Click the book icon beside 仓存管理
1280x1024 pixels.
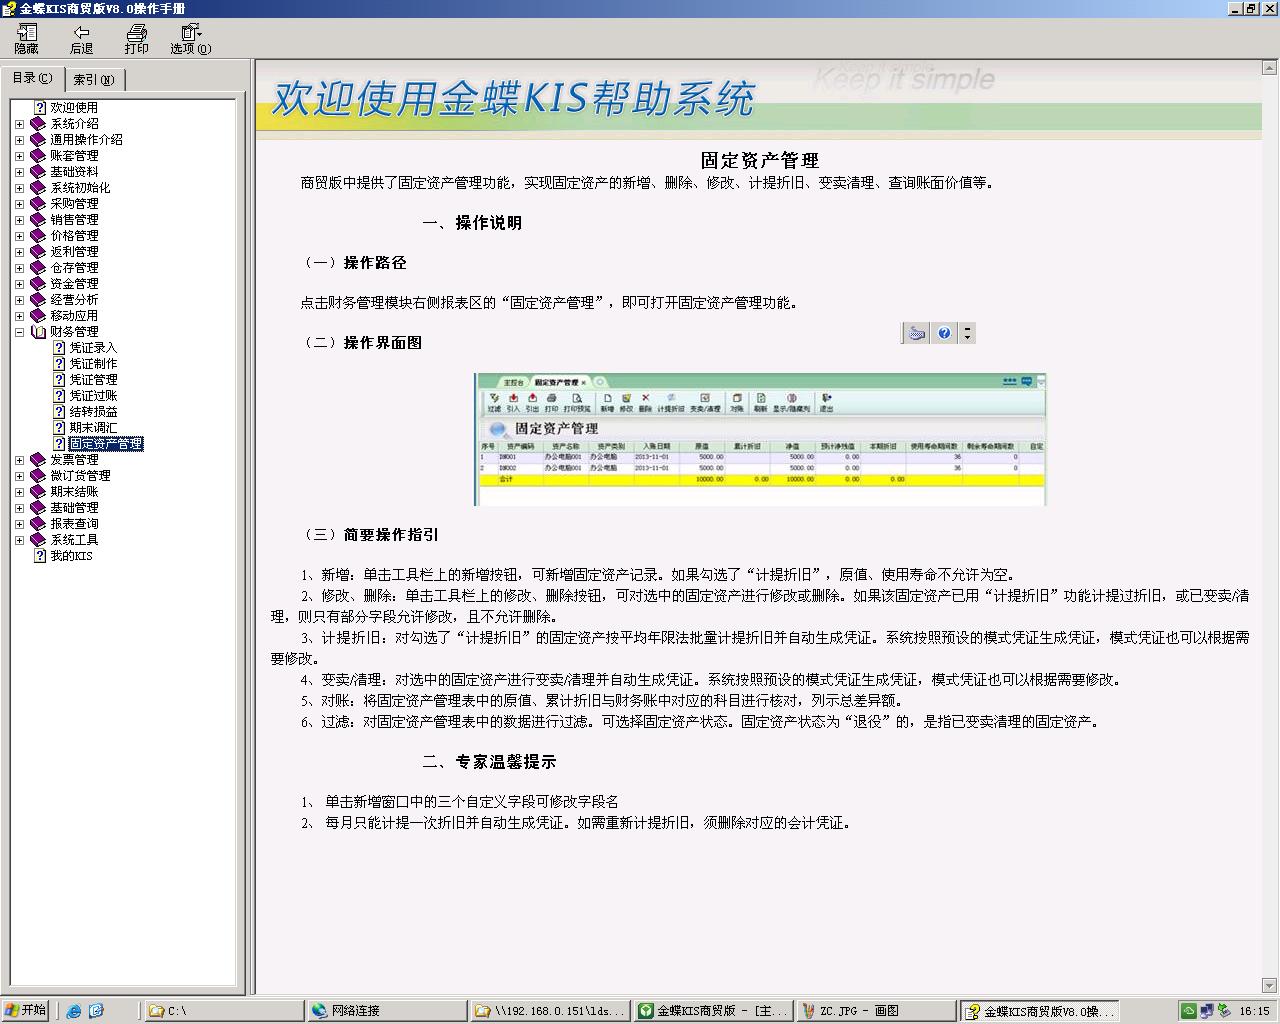coord(38,268)
